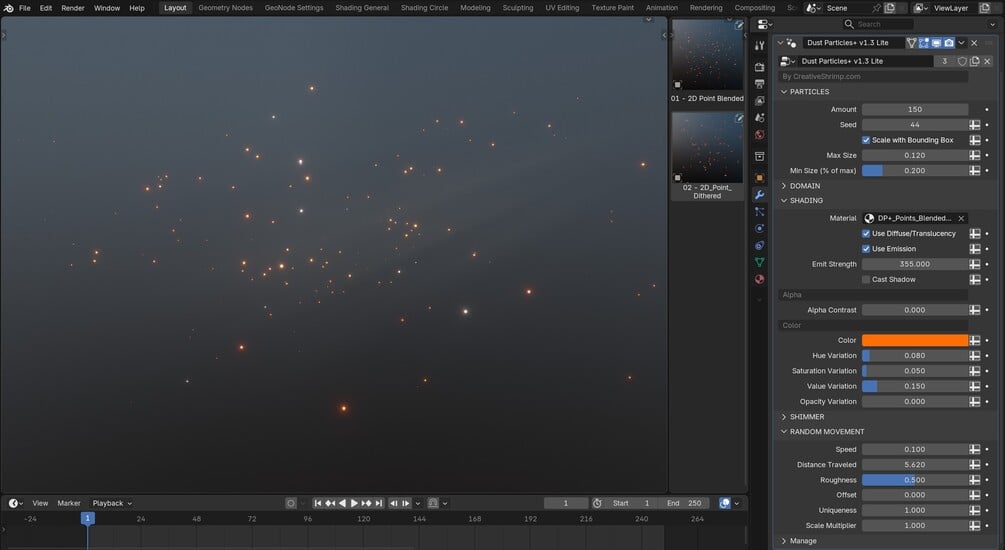Open the Material properties tab

coord(760,279)
